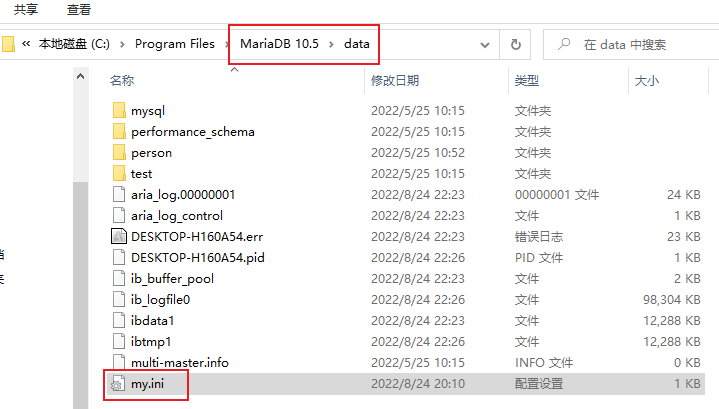Image resolution: width=719 pixels, height=409 pixels.
Task: Click the ib_logfile0 file icon
Action: click(119, 299)
